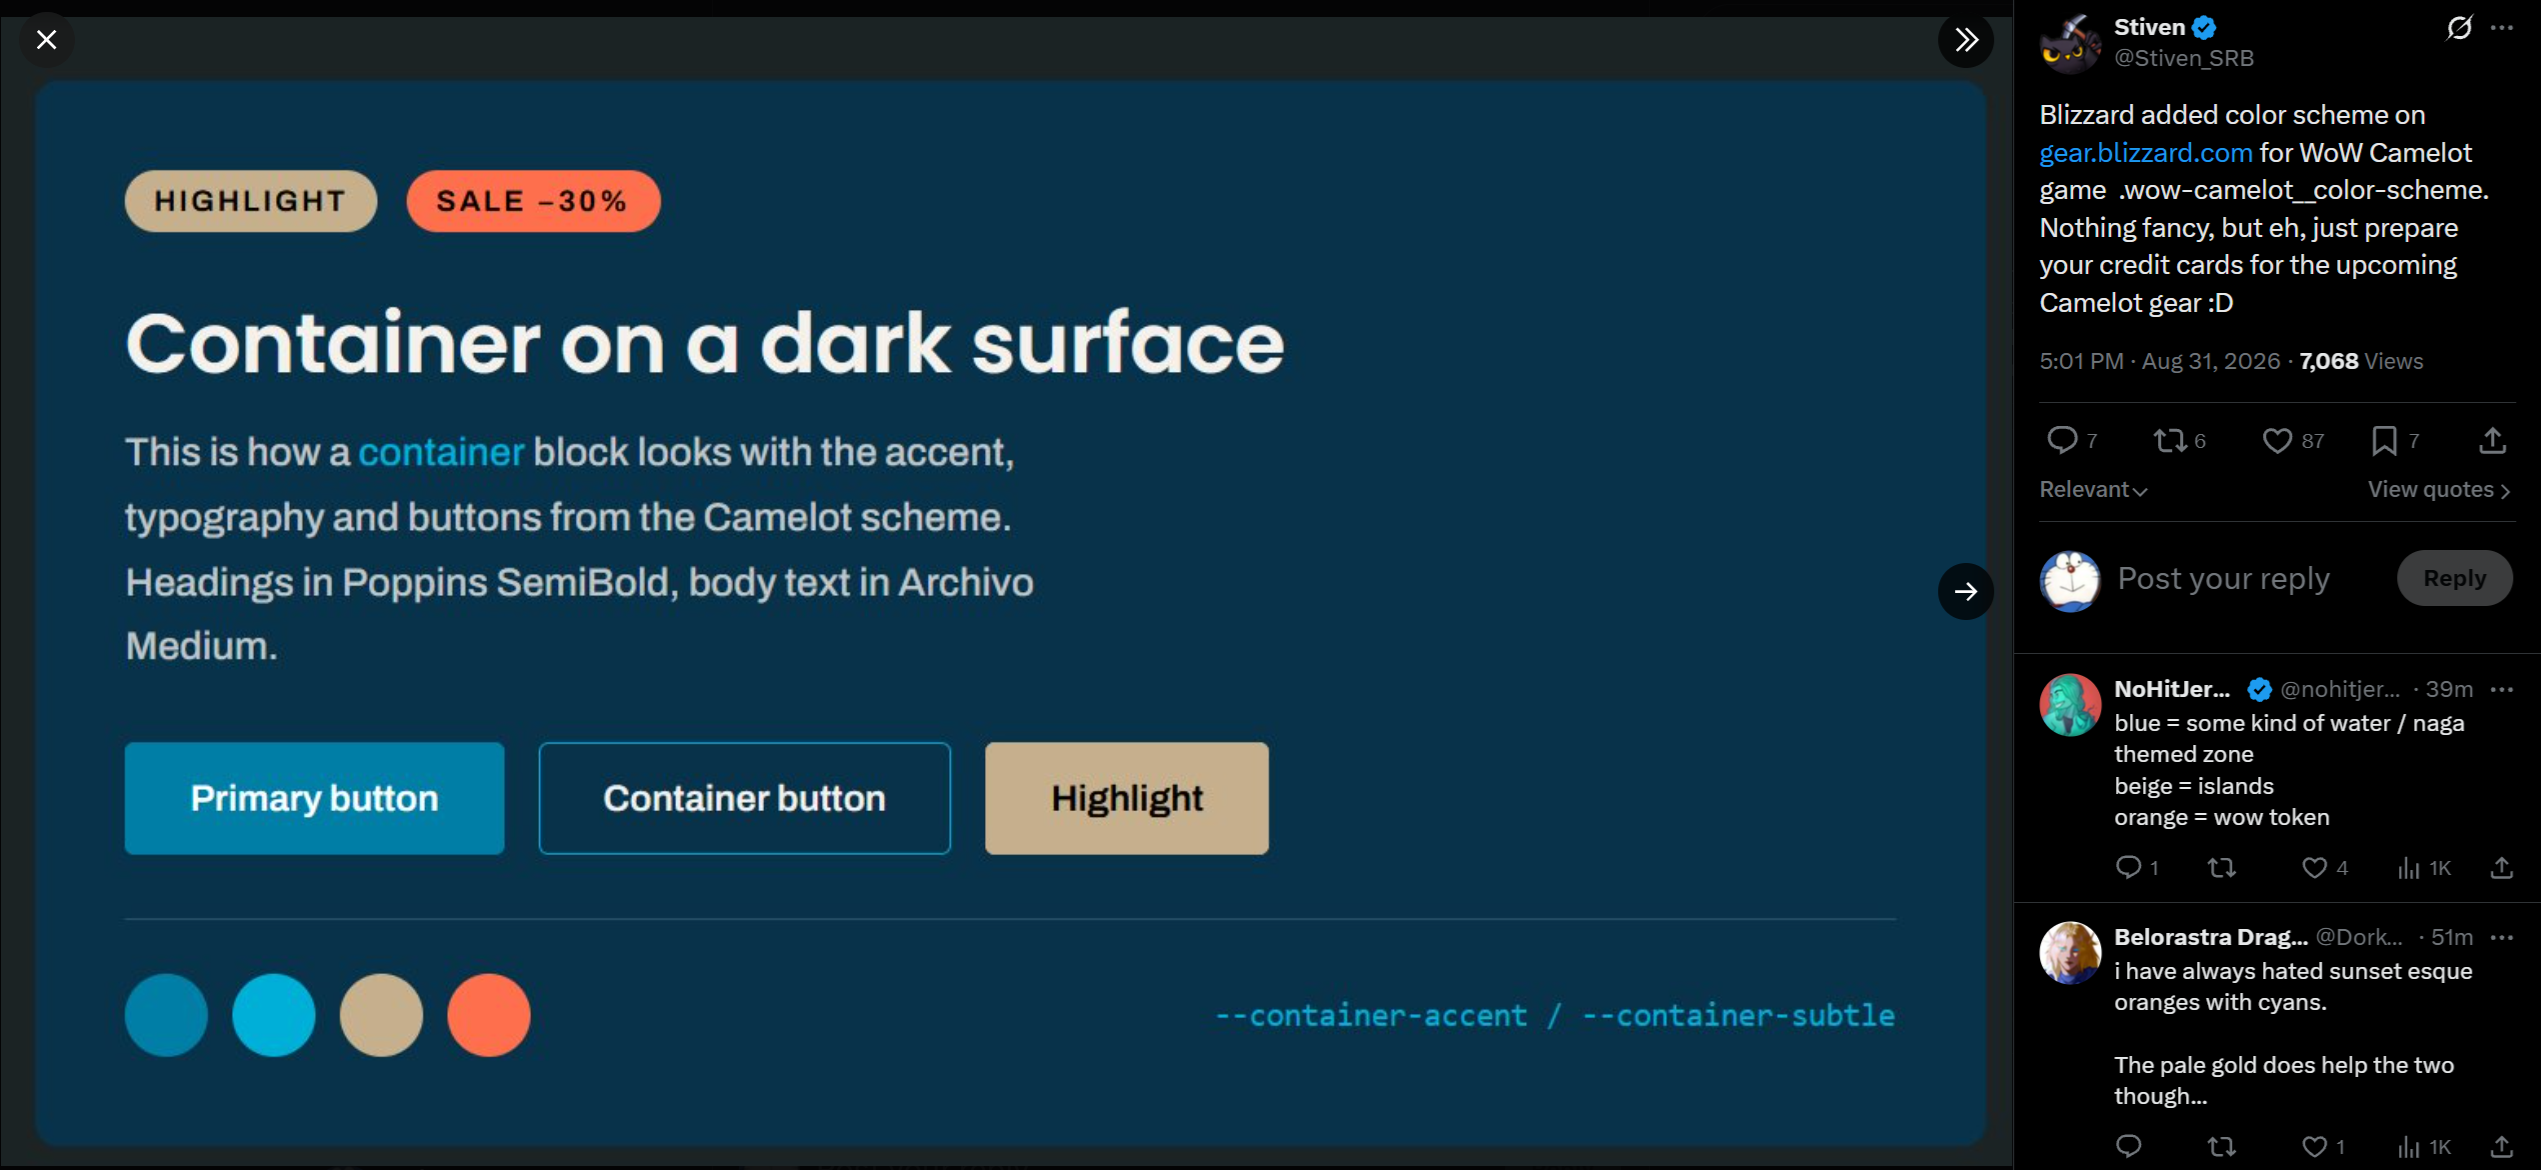
Task: Share NoHitJer's comment
Action: [x=2501, y=867]
